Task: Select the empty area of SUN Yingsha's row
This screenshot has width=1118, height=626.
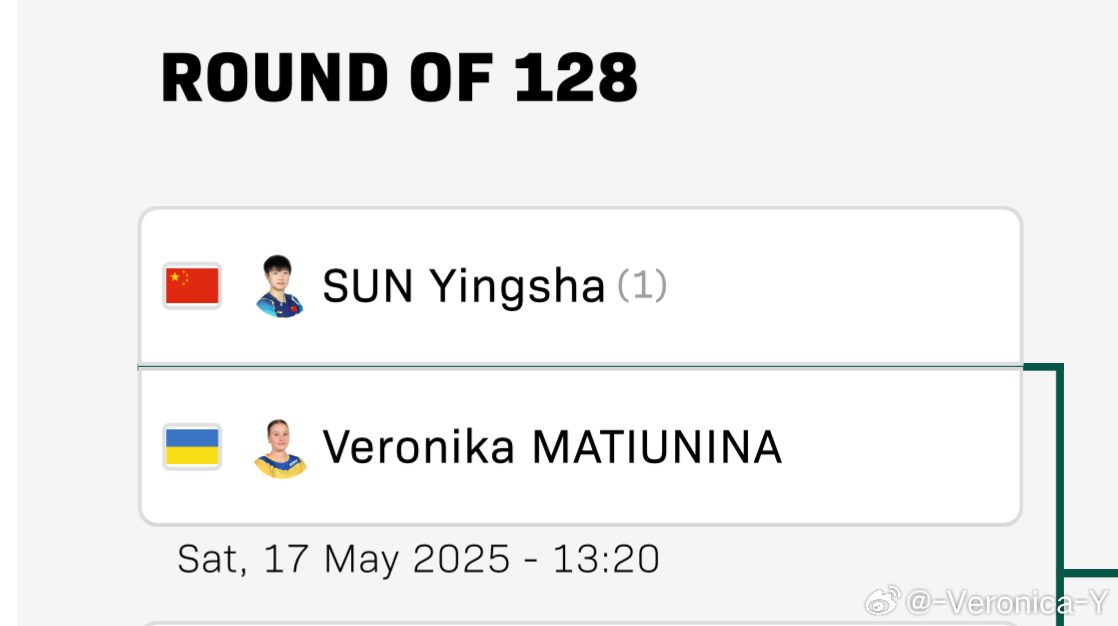Action: (x=841, y=287)
